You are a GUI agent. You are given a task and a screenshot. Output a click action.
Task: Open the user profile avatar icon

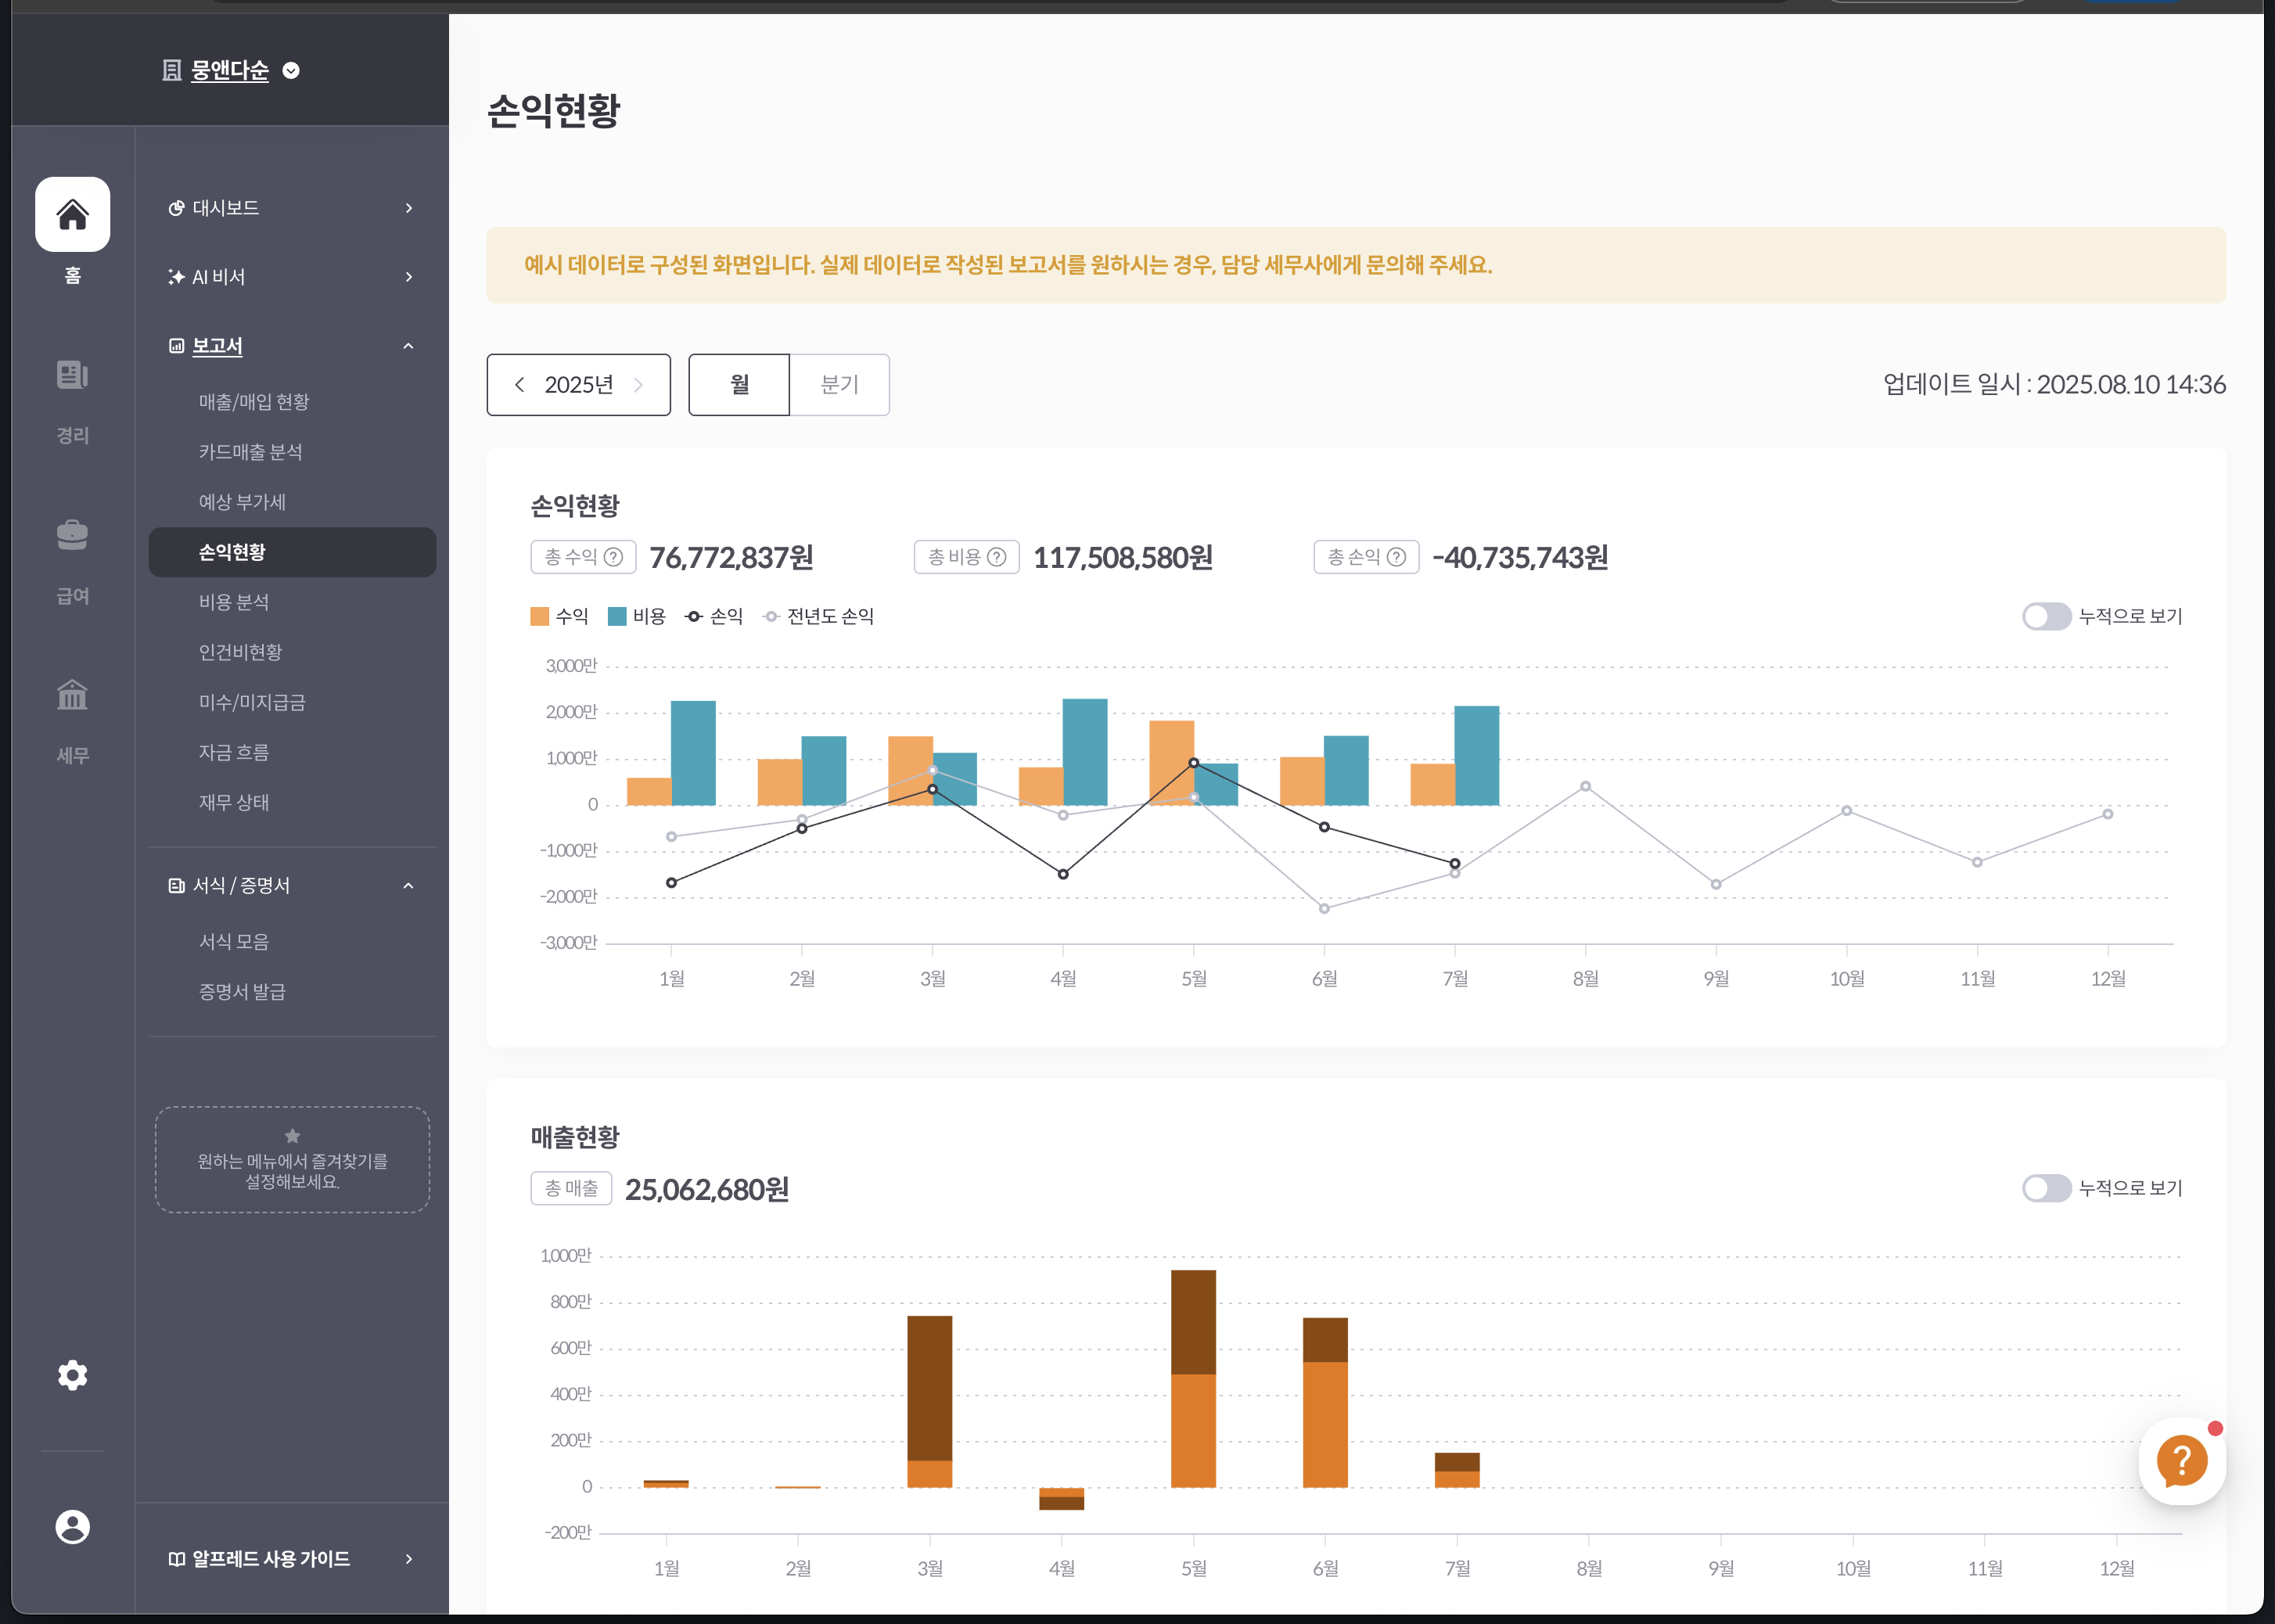(x=72, y=1527)
